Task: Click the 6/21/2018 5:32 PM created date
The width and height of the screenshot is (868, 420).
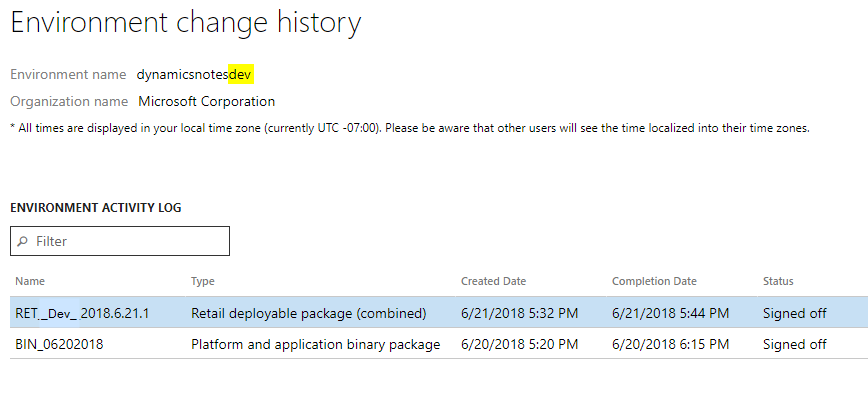Action: [x=519, y=313]
